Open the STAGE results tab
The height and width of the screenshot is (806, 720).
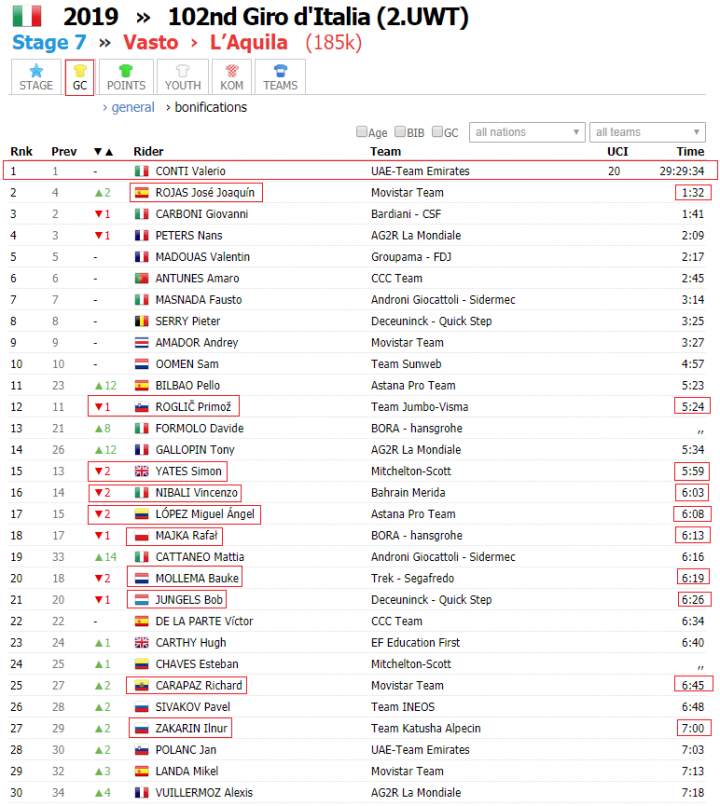(36, 77)
